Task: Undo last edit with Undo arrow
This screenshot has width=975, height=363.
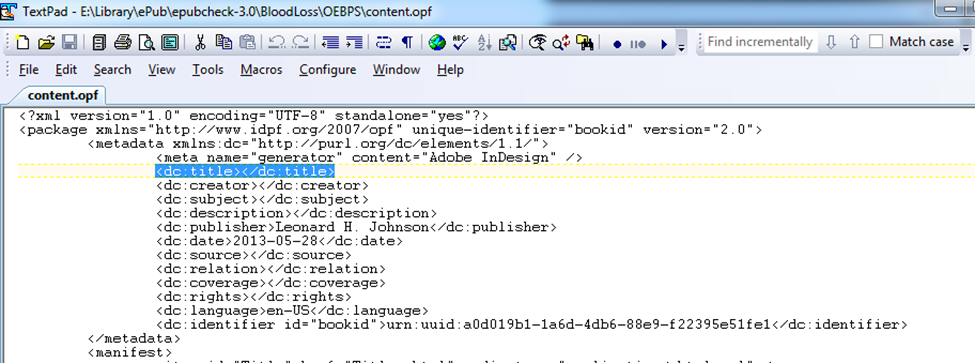Action: pos(277,42)
